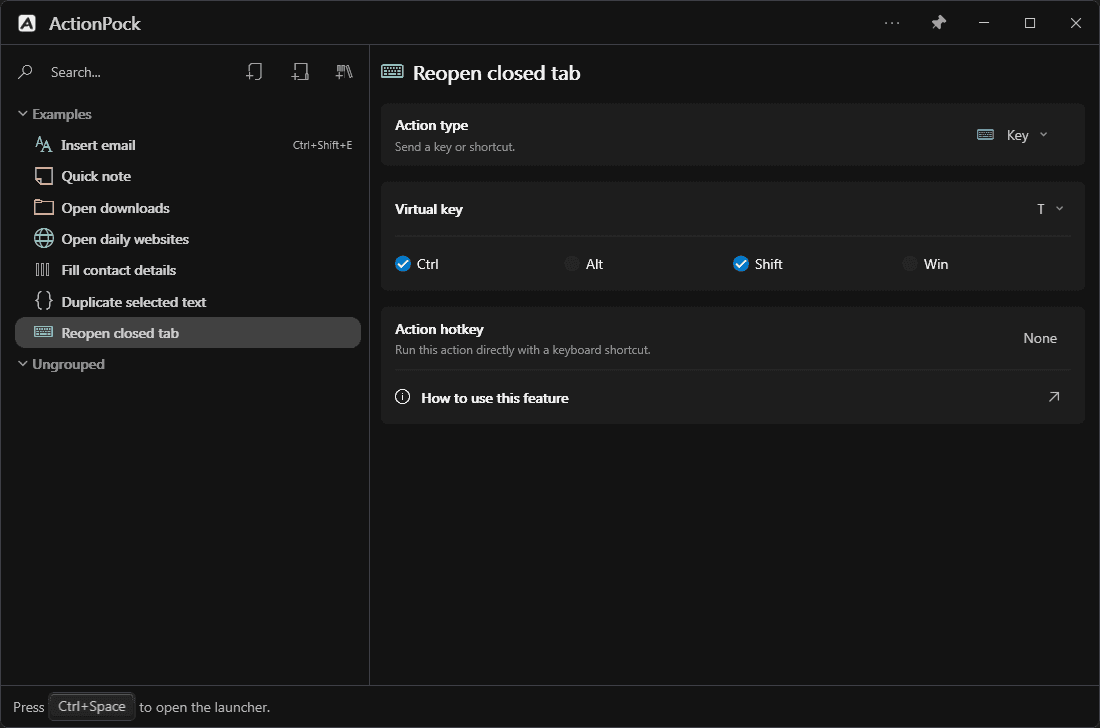This screenshot has height=728, width=1100.
Task: Click the Action type label
Action: 431,125
